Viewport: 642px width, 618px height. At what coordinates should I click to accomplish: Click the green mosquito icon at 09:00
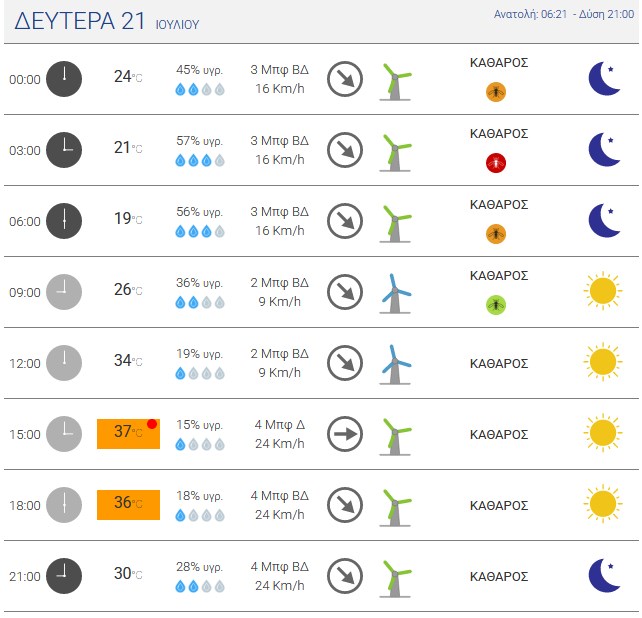pos(496,305)
